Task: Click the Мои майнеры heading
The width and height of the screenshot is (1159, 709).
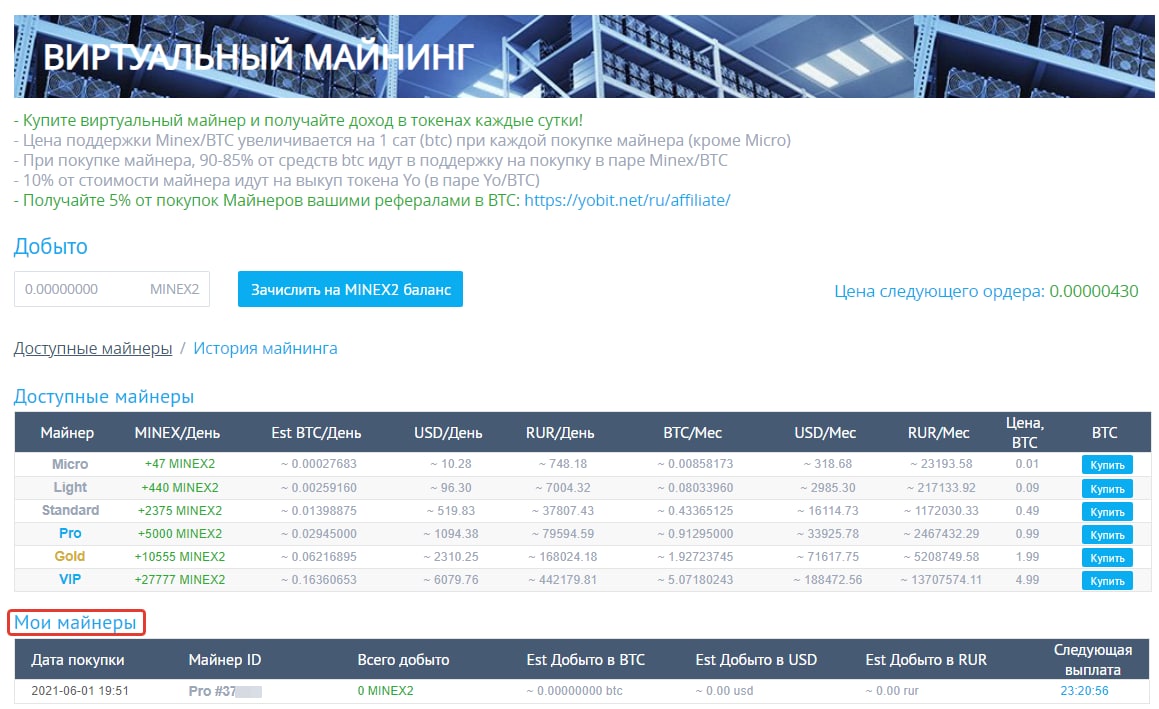Action: [x=75, y=623]
